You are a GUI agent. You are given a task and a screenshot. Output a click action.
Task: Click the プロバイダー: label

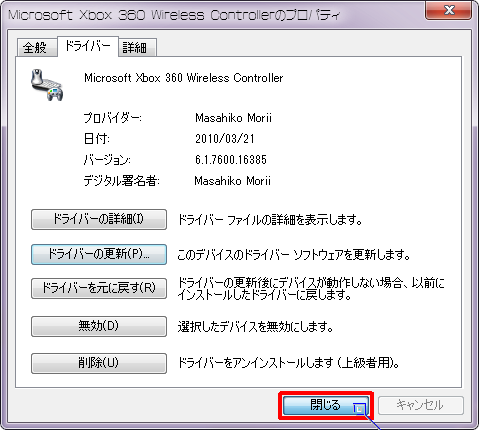click(x=113, y=118)
